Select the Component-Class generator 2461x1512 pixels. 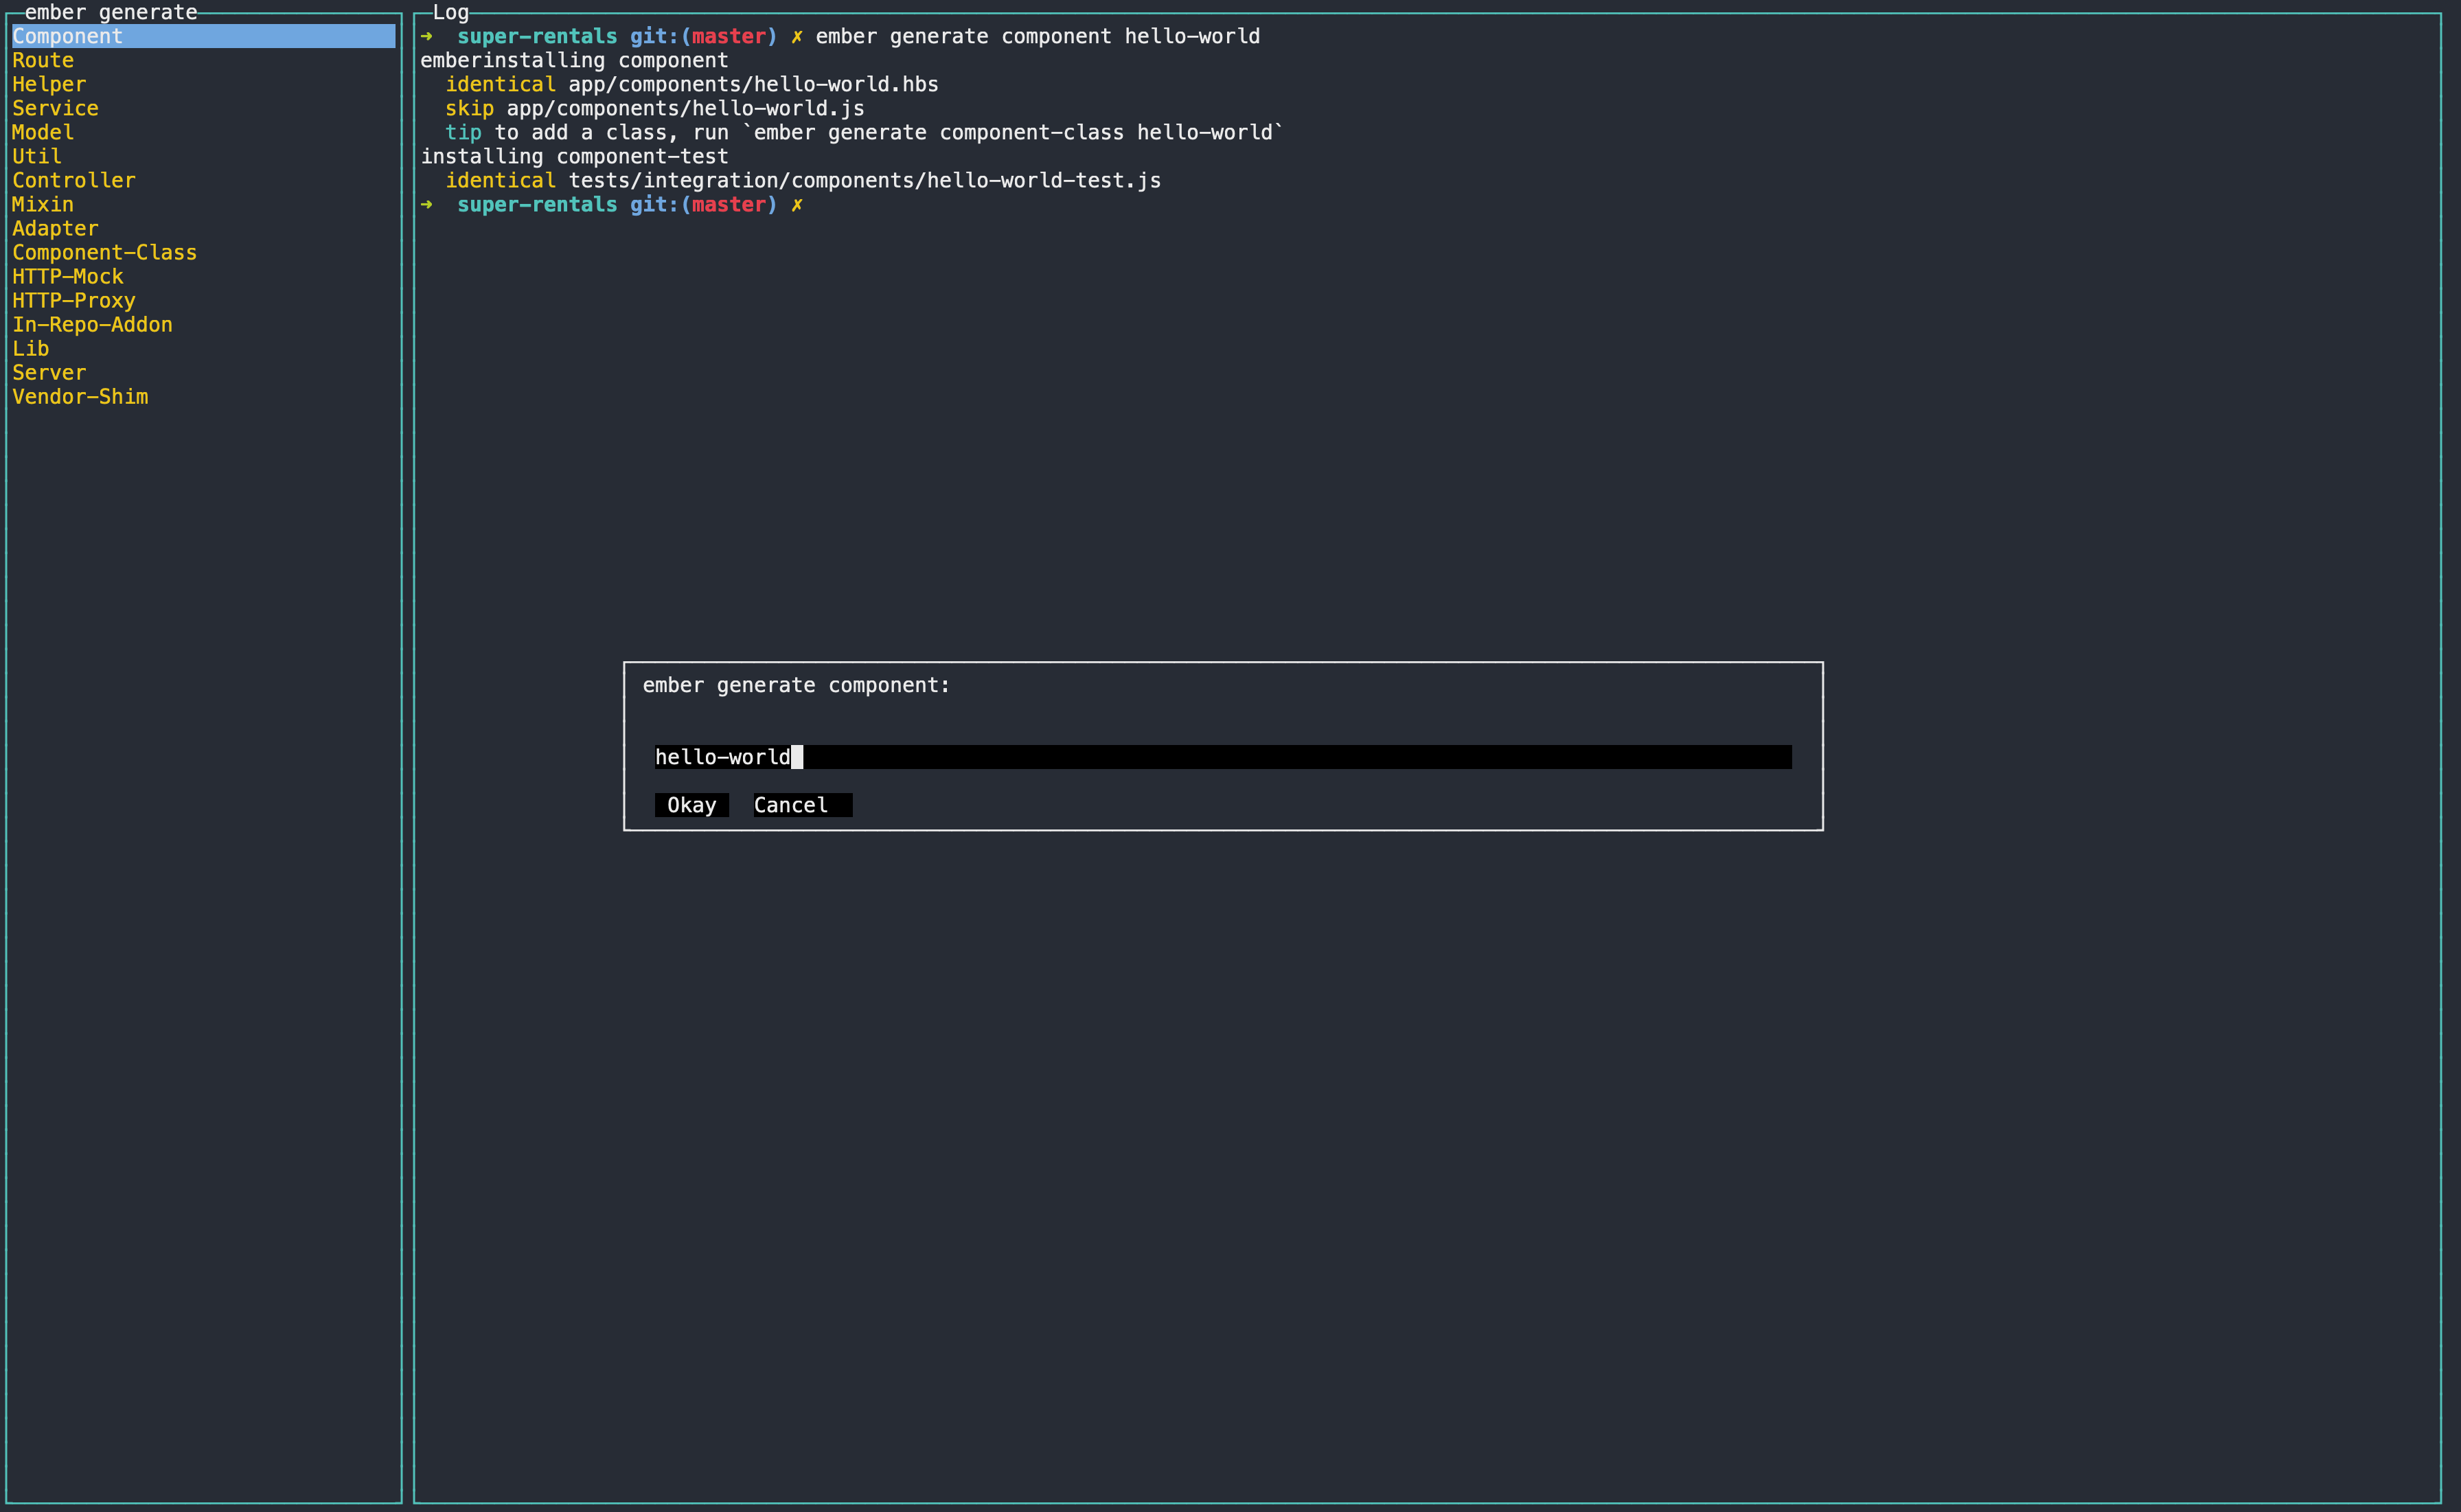(x=104, y=252)
